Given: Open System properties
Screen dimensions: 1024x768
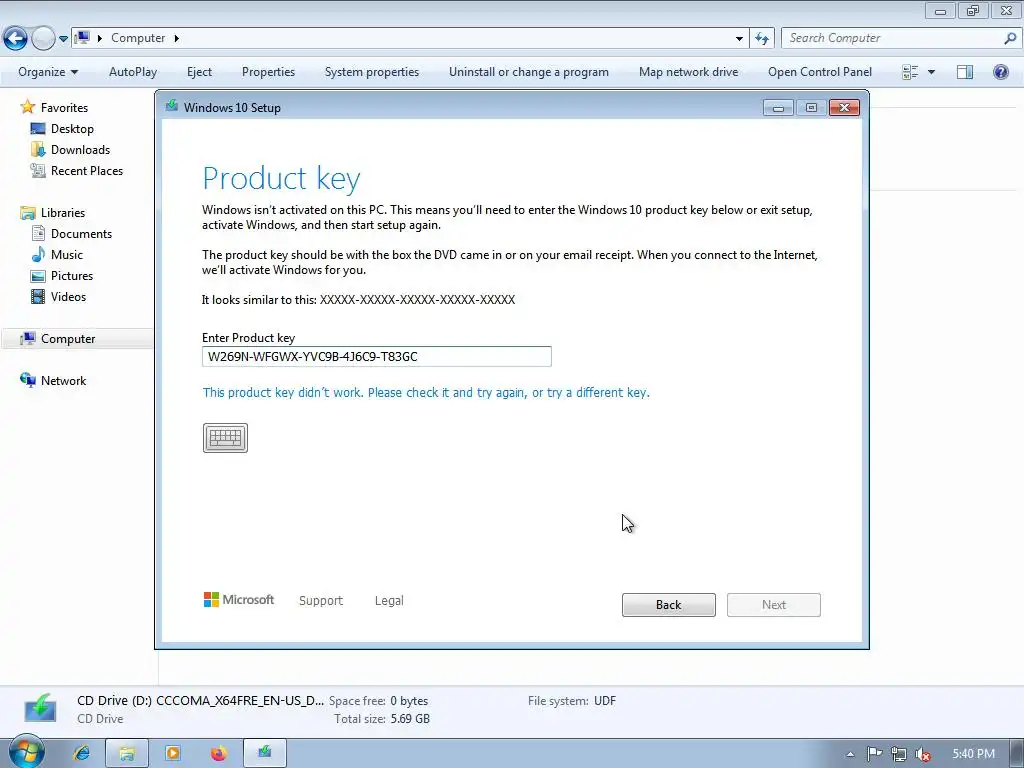Looking at the screenshot, I should click(x=372, y=72).
